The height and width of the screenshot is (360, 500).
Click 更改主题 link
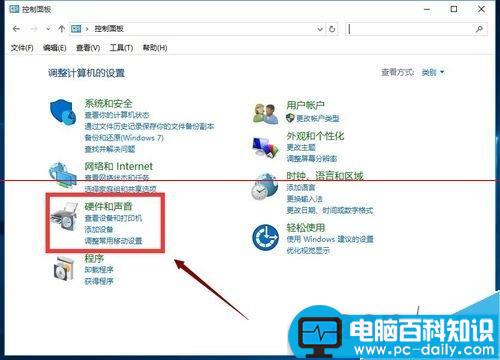coord(301,147)
